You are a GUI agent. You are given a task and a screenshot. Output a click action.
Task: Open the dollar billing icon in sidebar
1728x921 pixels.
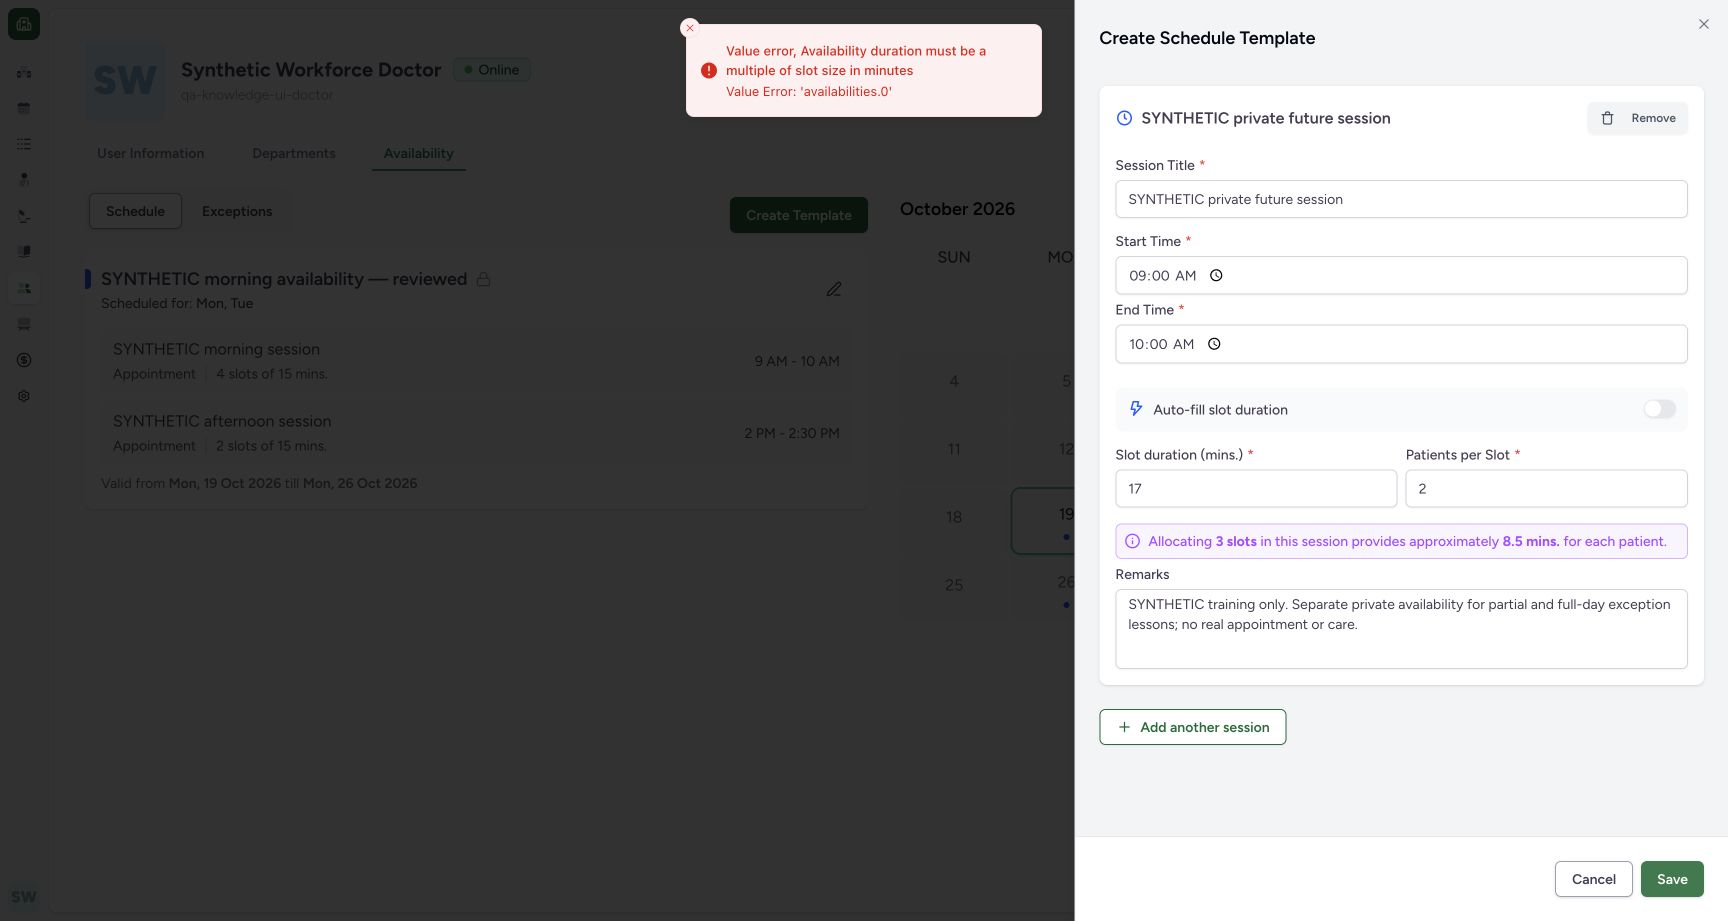[x=24, y=360]
